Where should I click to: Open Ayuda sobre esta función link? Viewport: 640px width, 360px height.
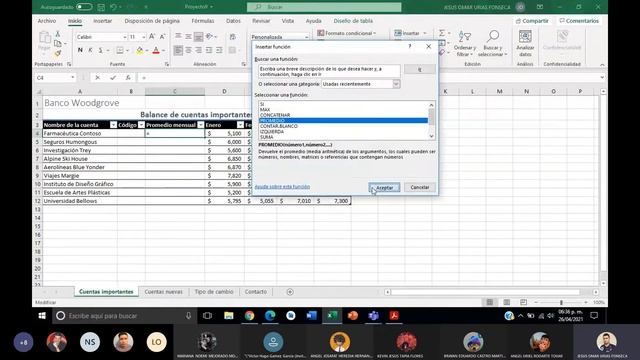pos(282,187)
